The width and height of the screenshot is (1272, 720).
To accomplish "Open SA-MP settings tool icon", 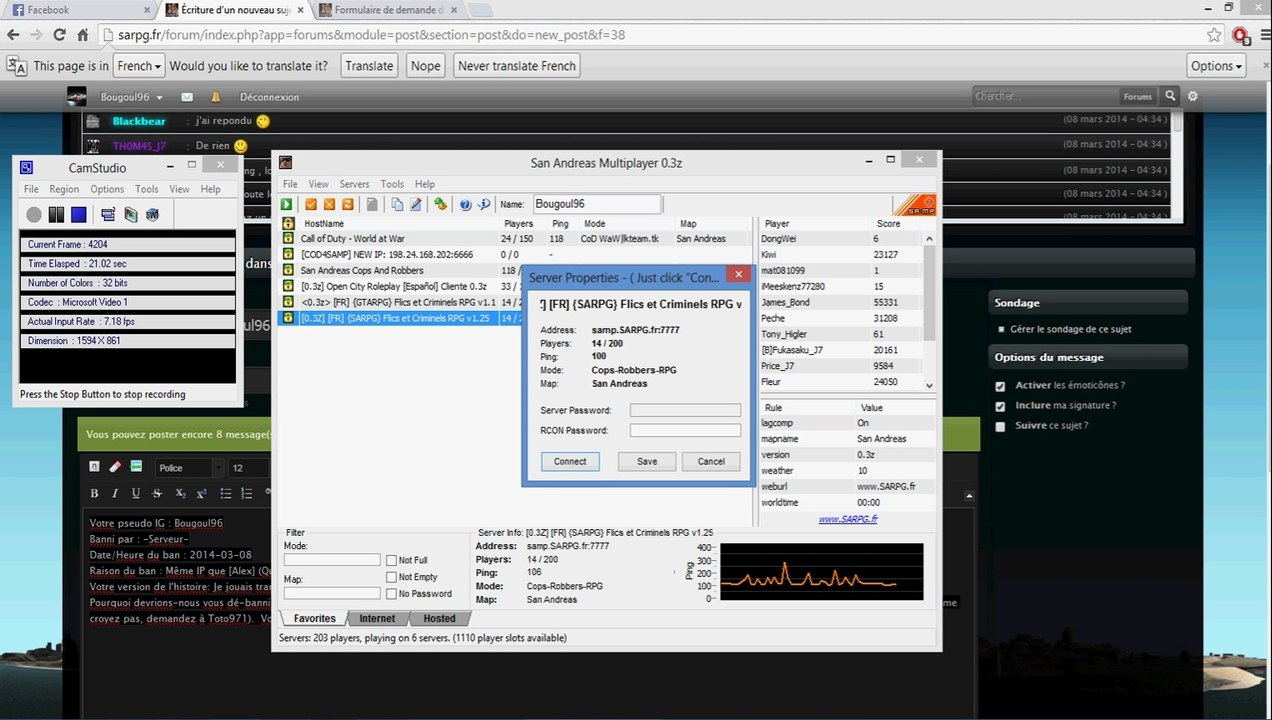I will pyautogui.click(x=440, y=204).
